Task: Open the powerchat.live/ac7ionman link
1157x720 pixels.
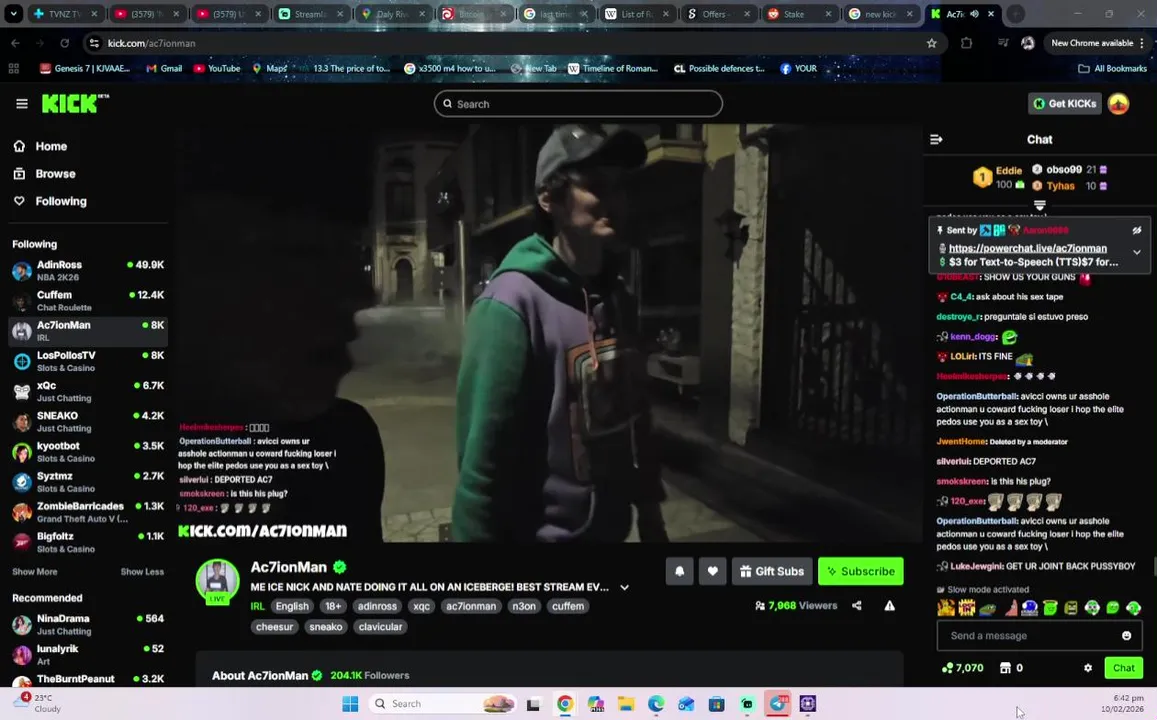Action: pos(1027,249)
